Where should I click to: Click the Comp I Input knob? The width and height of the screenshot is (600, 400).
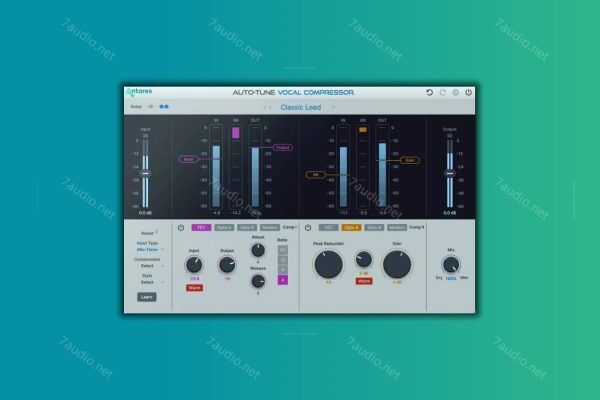coord(194,264)
